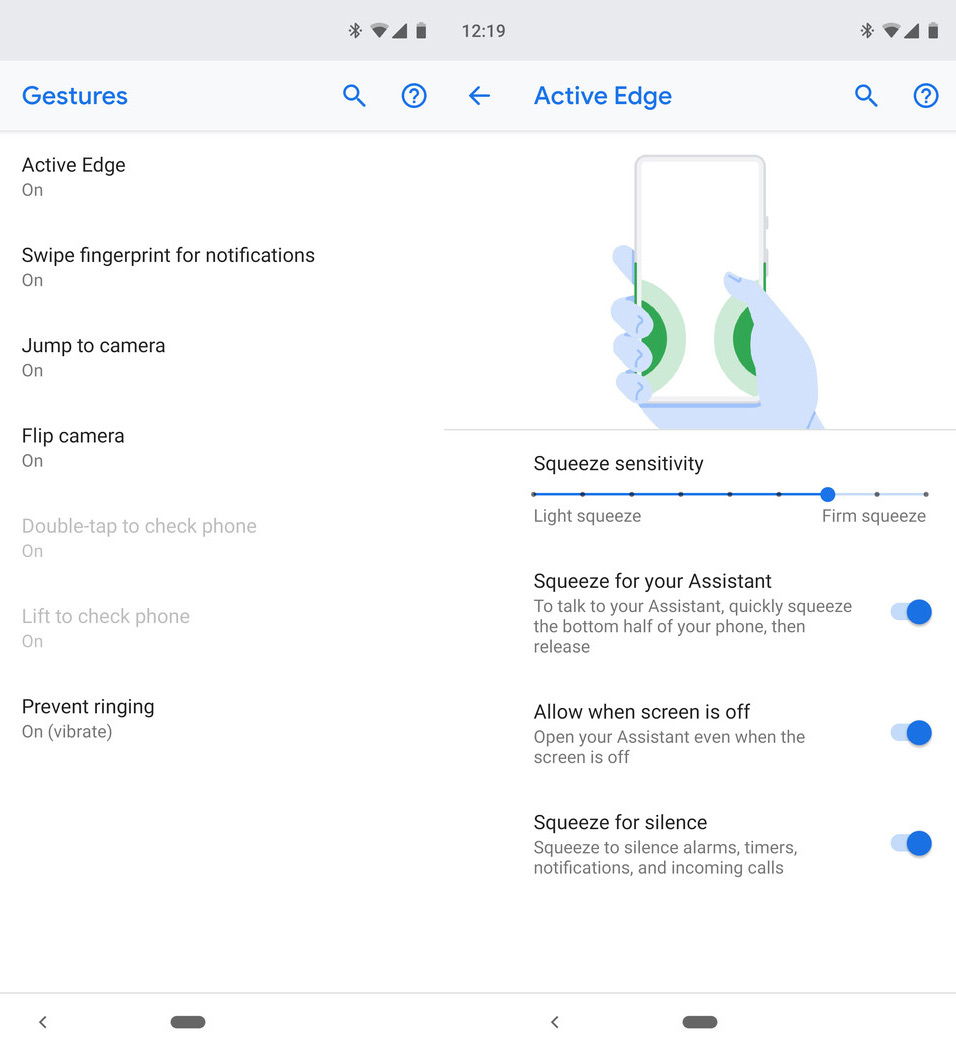The width and height of the screenshot is (956, 1052).
Task: Open the Prevent ringing setting
Action: tap(221, 718)
